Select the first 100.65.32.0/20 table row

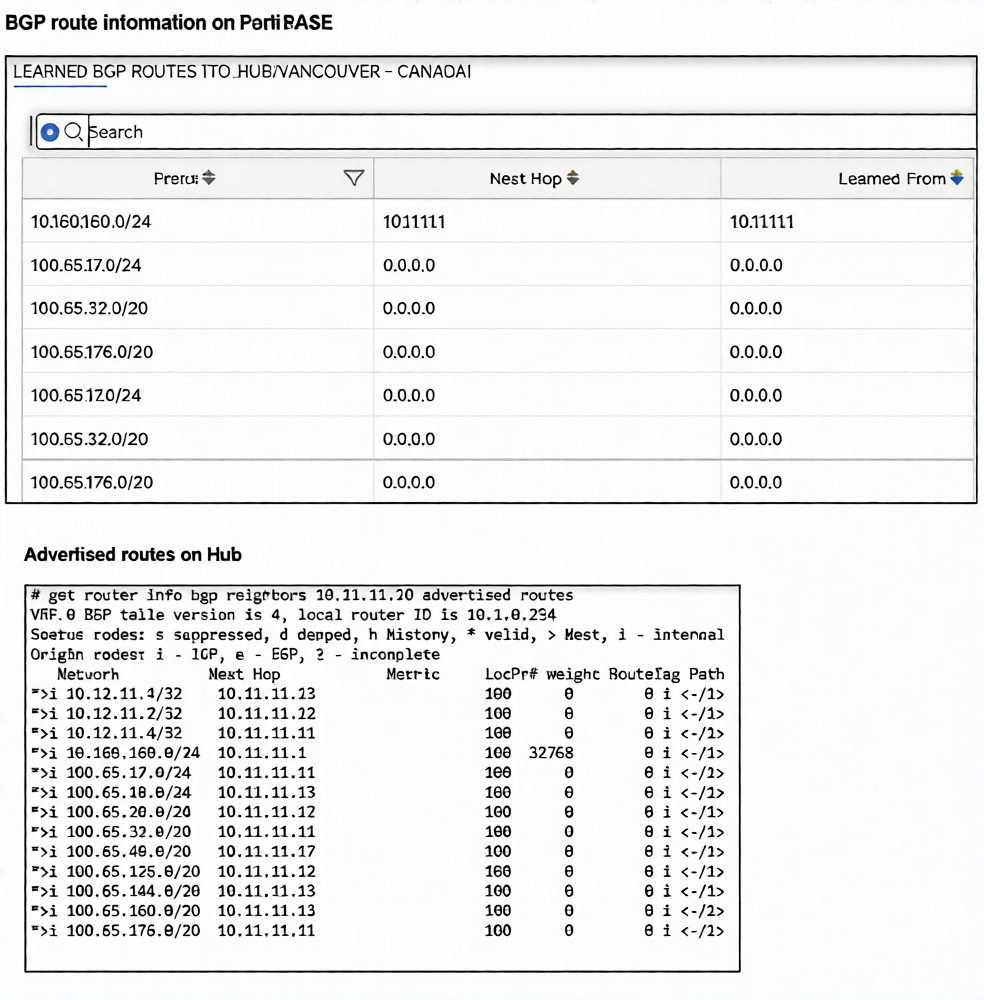tap(89, 309)
